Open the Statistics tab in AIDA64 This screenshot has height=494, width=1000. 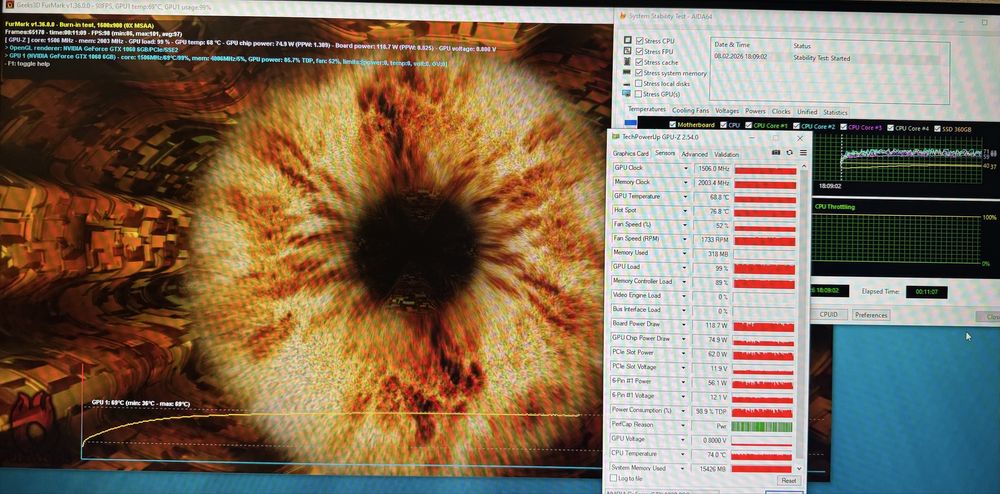pos(835,113)
